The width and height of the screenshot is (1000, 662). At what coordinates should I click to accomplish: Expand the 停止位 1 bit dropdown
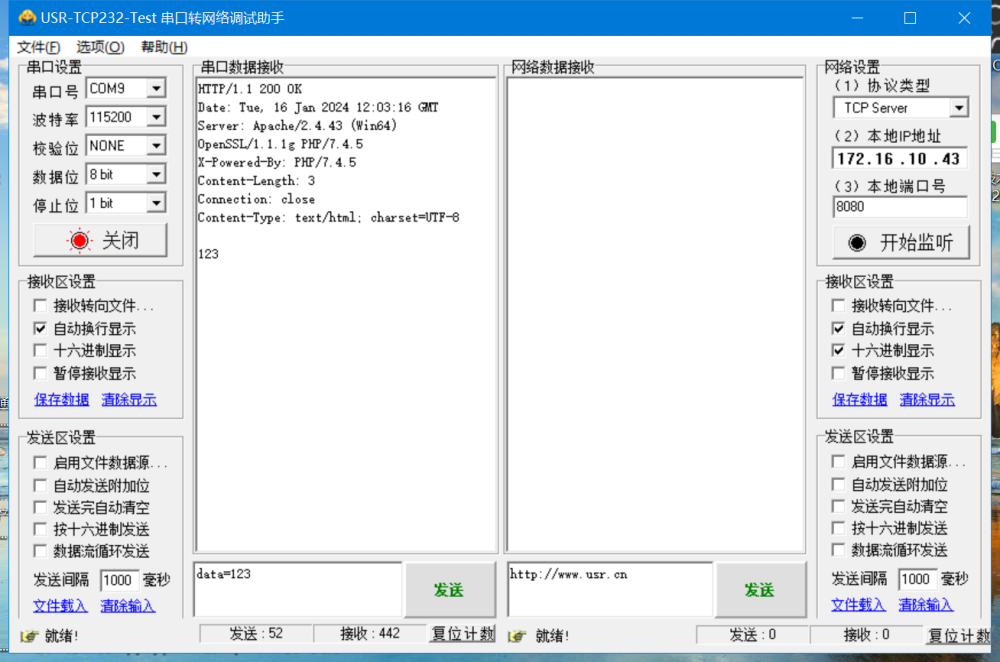coord(156,203)
